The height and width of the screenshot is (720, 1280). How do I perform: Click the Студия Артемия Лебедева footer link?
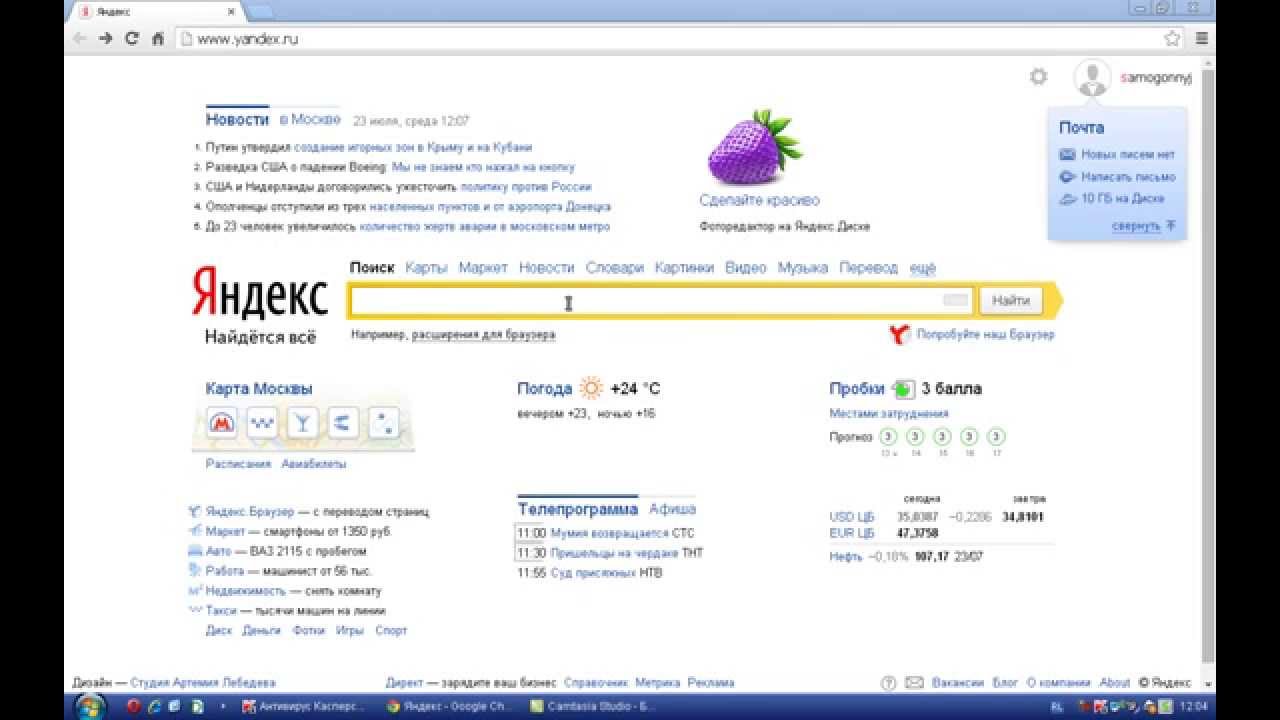tap(203, 683)
